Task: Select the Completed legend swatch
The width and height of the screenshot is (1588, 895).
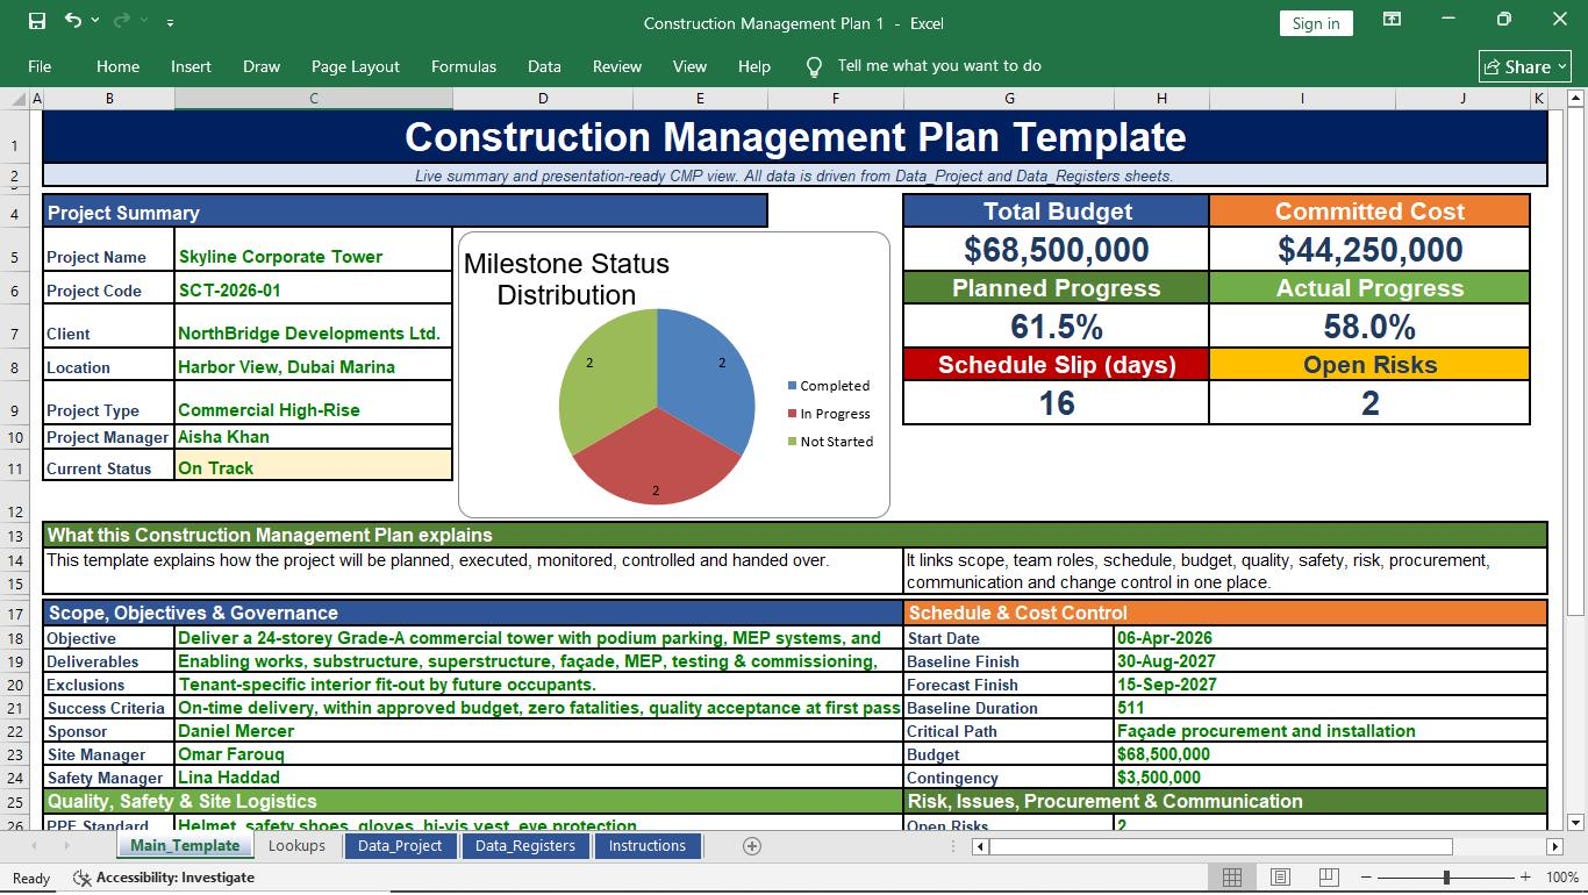Action: coord(792,386)
